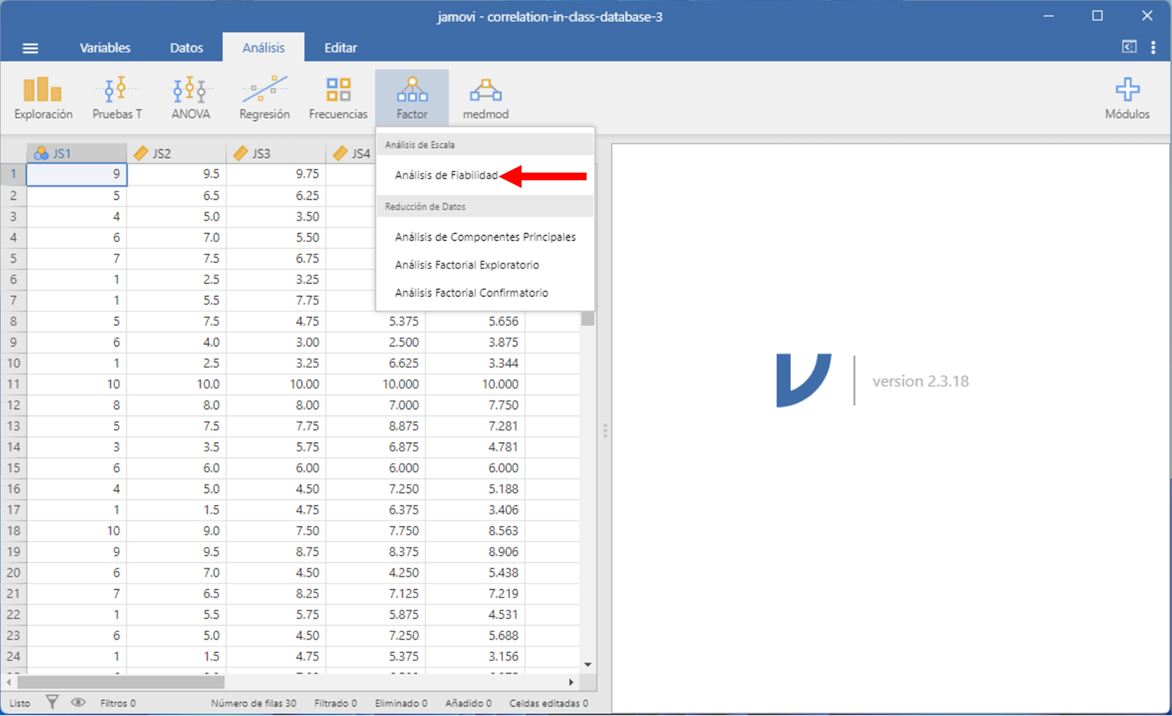The width and height of the screenshot is (1172, 716).
Task: Open the Exploración analysis menu
Action: pos(43,98)
